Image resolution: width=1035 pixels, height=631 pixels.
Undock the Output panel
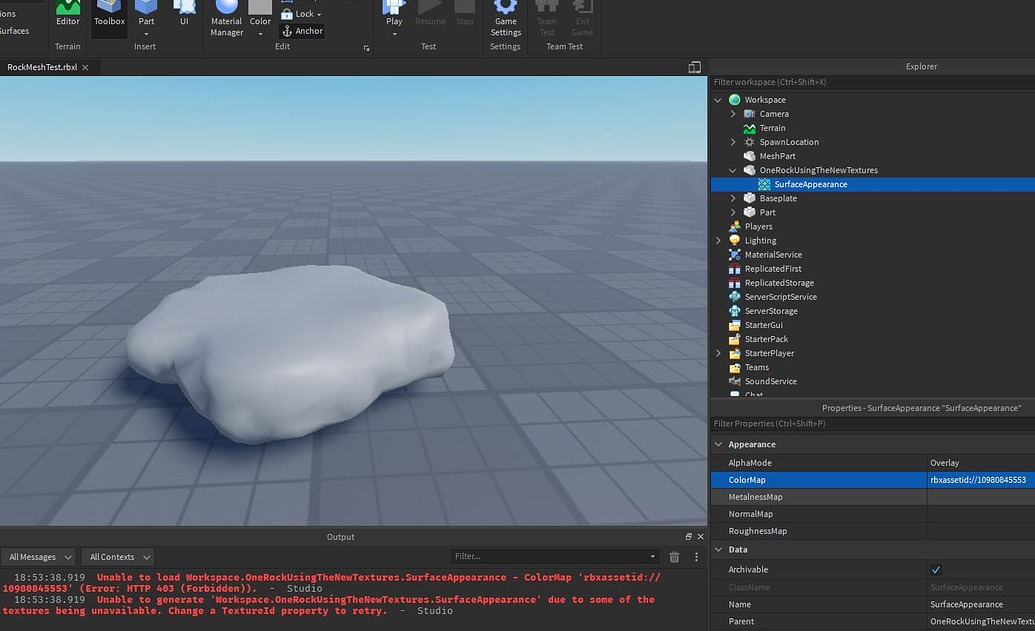point(688,537)
